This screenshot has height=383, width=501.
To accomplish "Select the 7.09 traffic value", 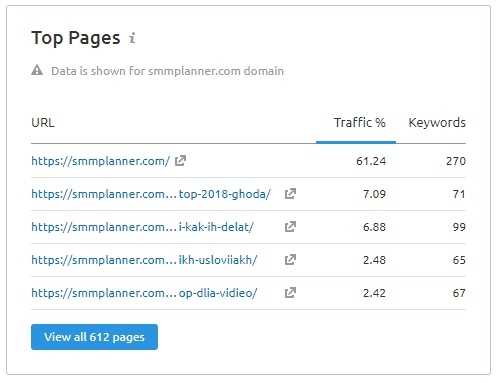I will pyautogui.click(x=374, y=194).
